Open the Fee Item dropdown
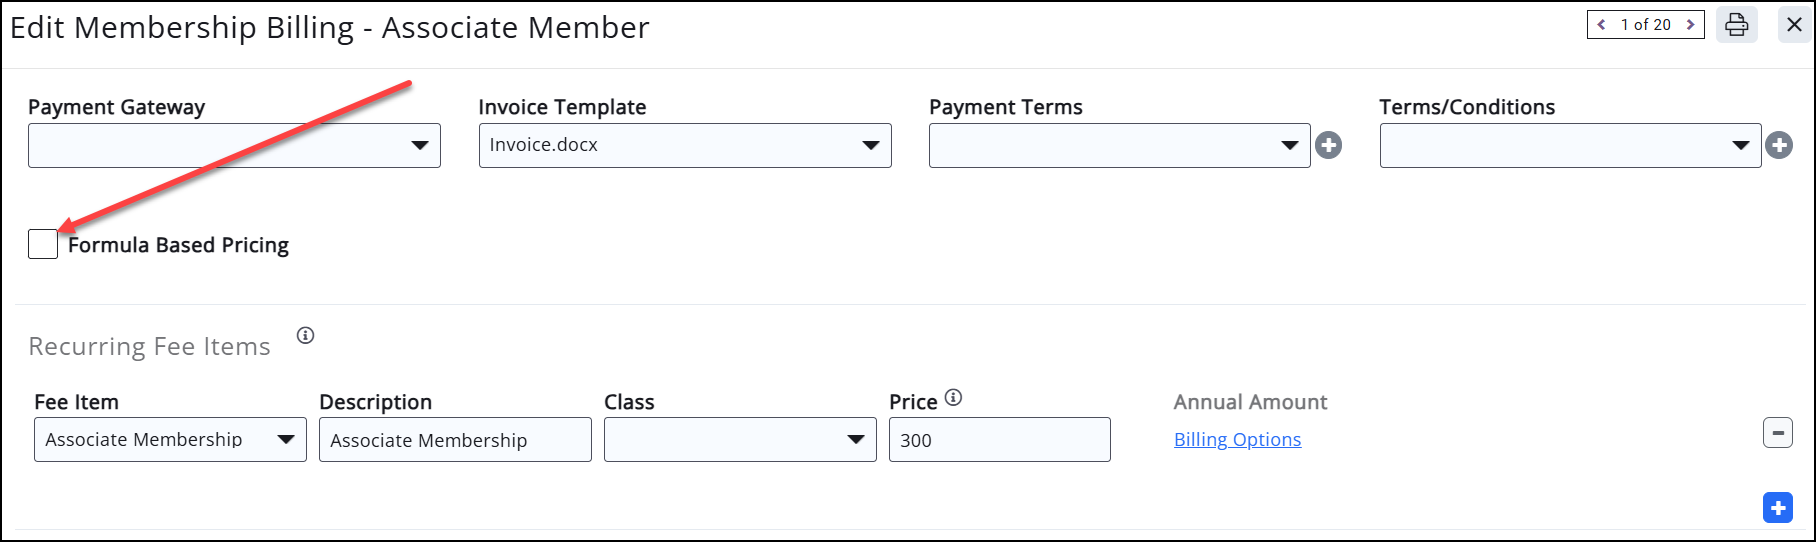Image resolution: width=1816 pixels, height=542 pixels. (170, 440)
